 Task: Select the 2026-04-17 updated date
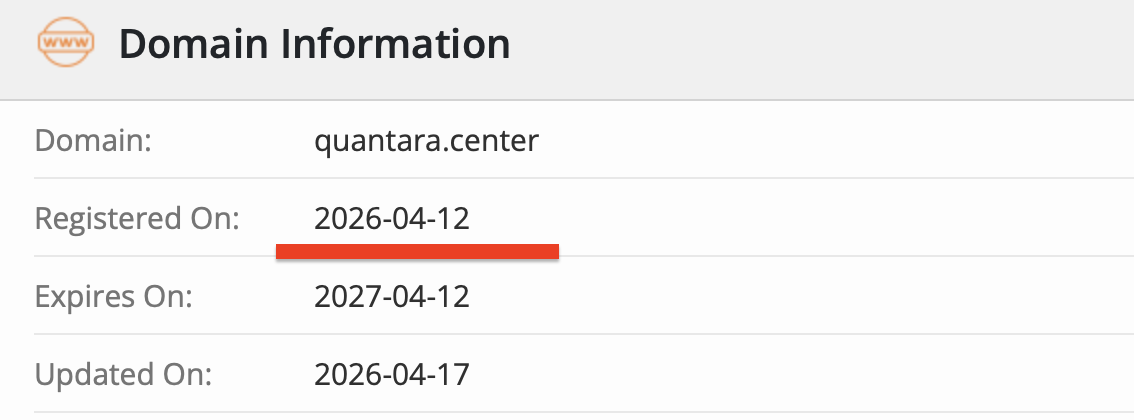pyautogui.click(x=392, y=375)
